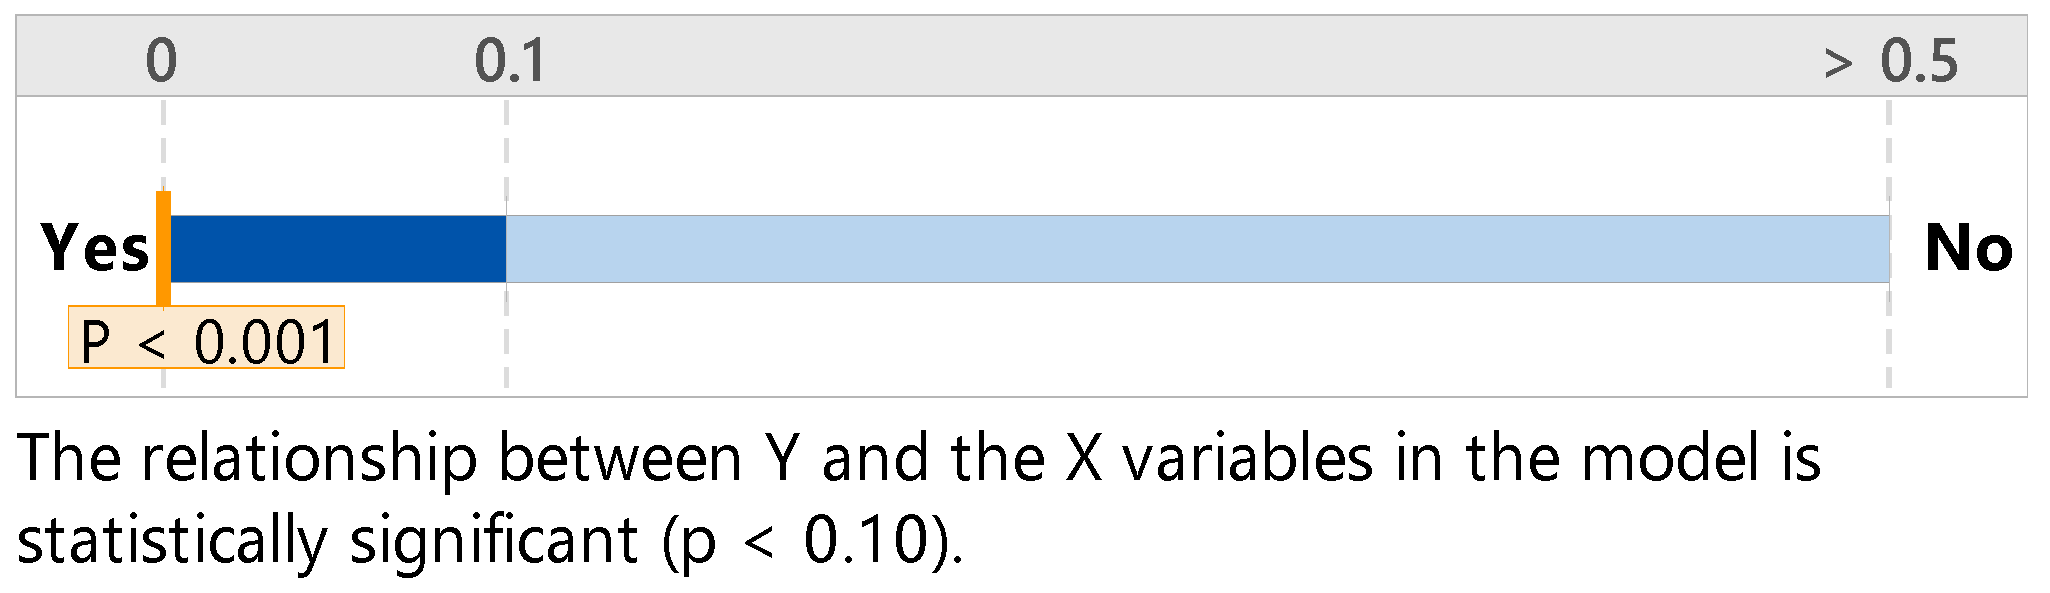This screenshot has width=2050, height=593.
Task: Click the dashed gridline below the 0.1 mark
Action: point(507,340)
